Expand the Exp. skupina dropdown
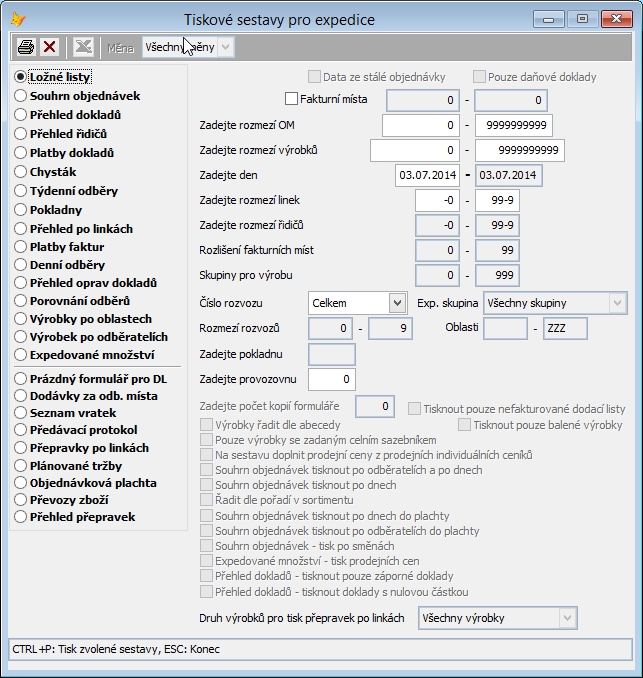This screenshot has width=643, height=678. pos(617,303)
